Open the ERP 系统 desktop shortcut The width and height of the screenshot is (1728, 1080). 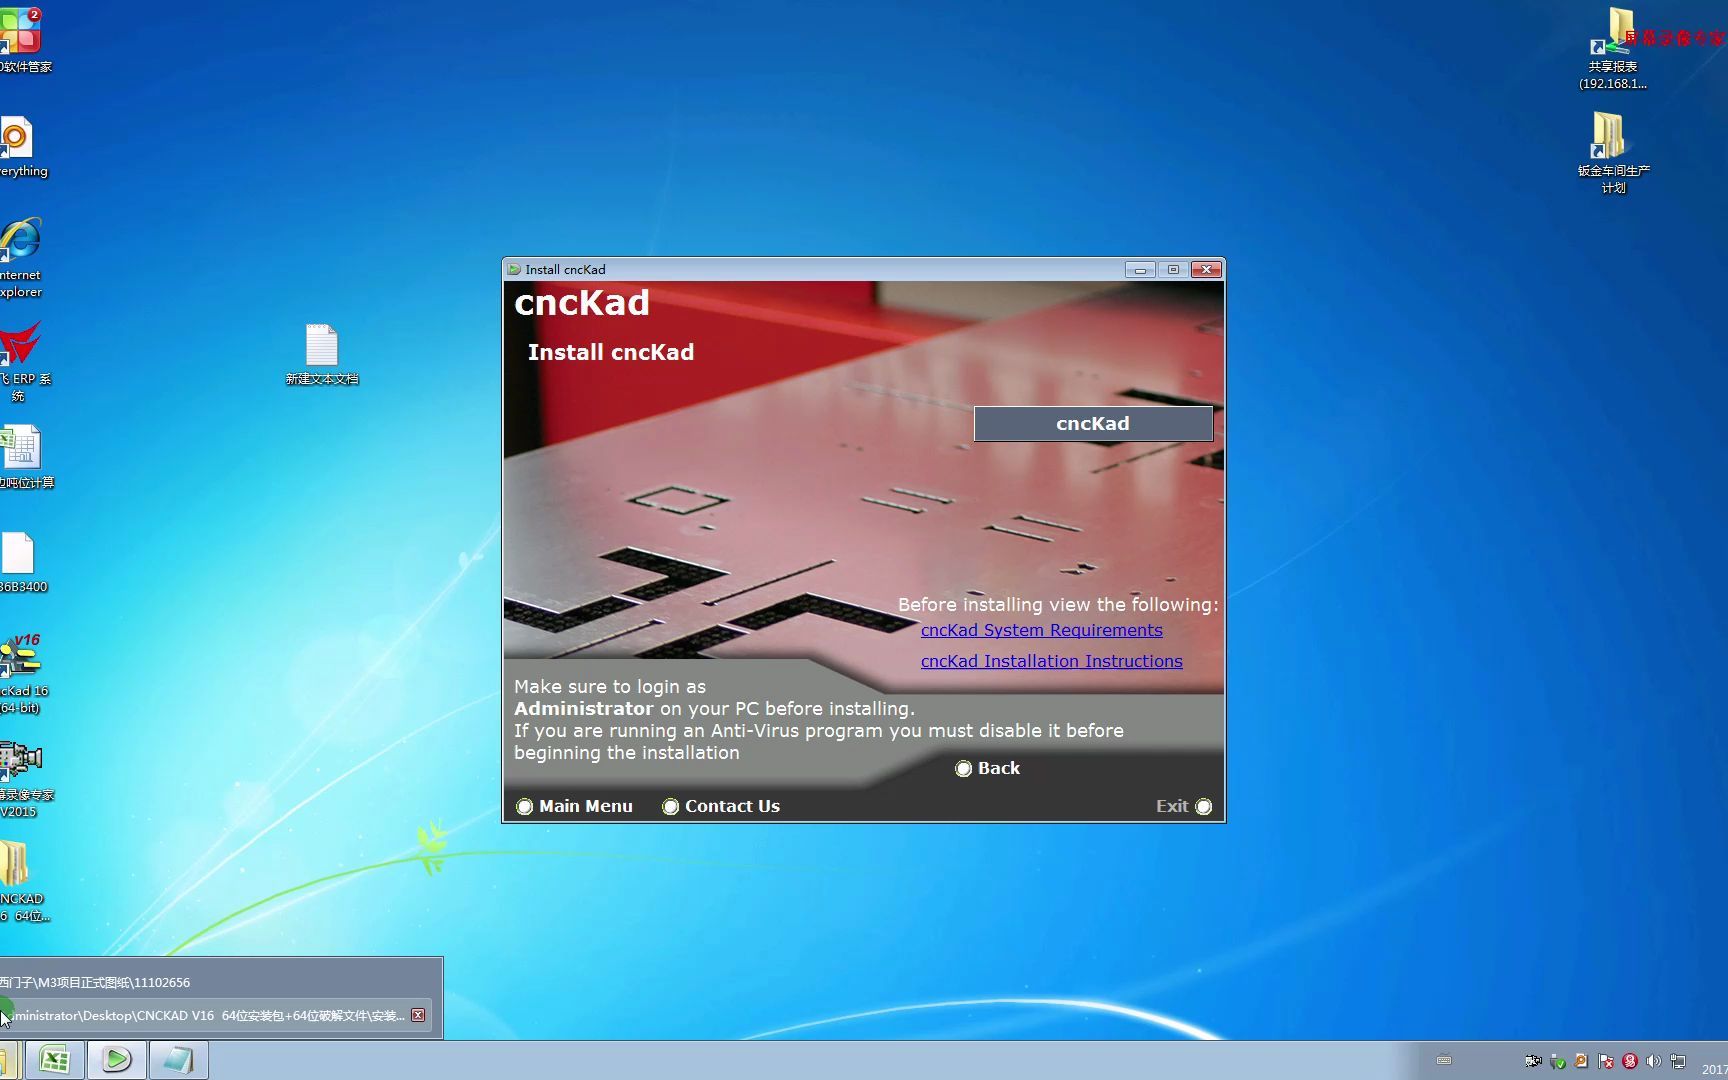[x=22, y=362]
